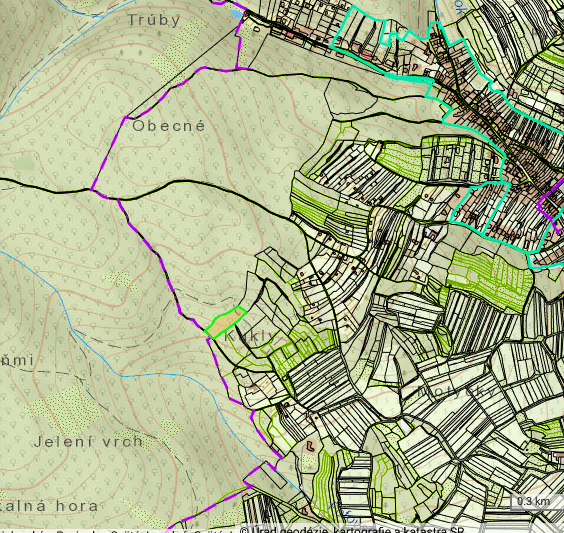
Task: Click the bright green striped vineyard block on the east side
Action: pos(490,278)
